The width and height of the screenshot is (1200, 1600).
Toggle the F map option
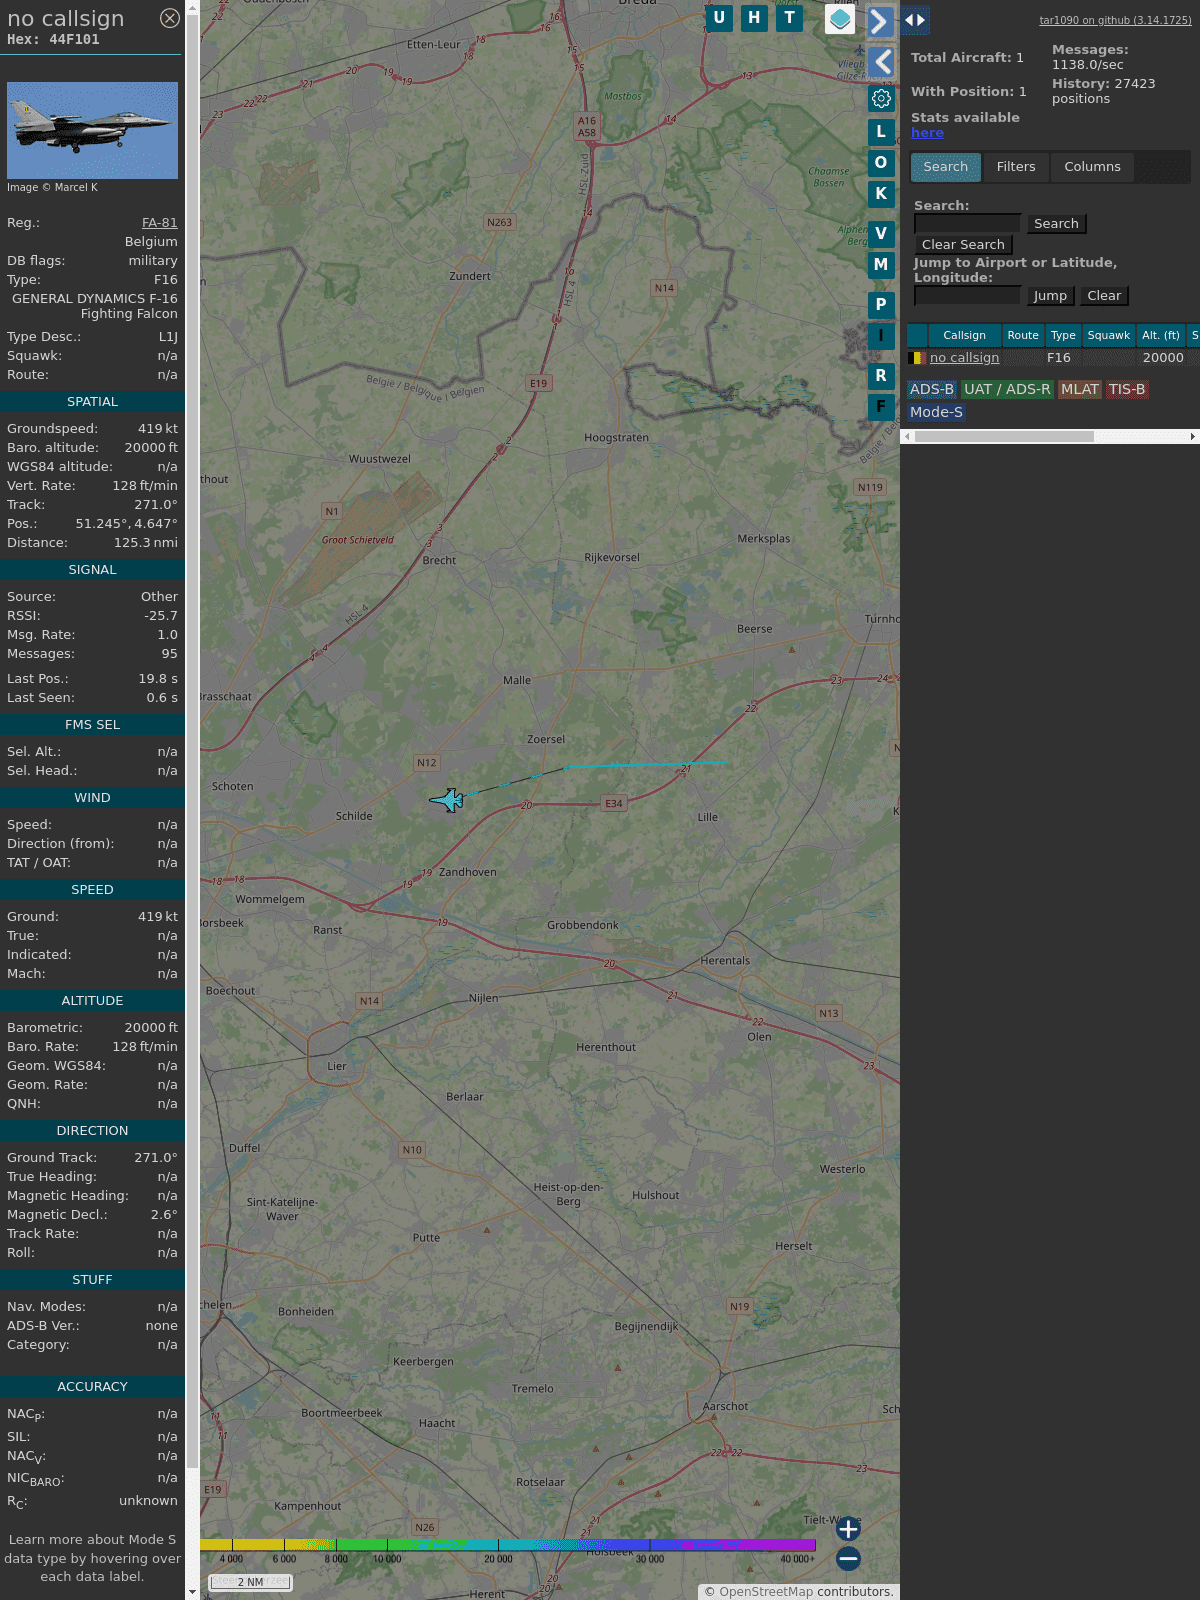coord(881,407)
